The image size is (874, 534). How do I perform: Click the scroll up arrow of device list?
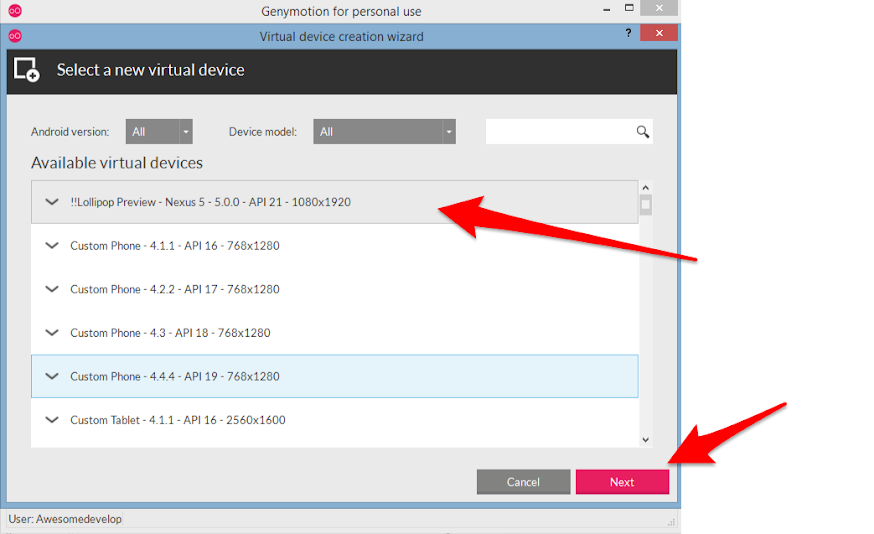click(x=645, y=188)
